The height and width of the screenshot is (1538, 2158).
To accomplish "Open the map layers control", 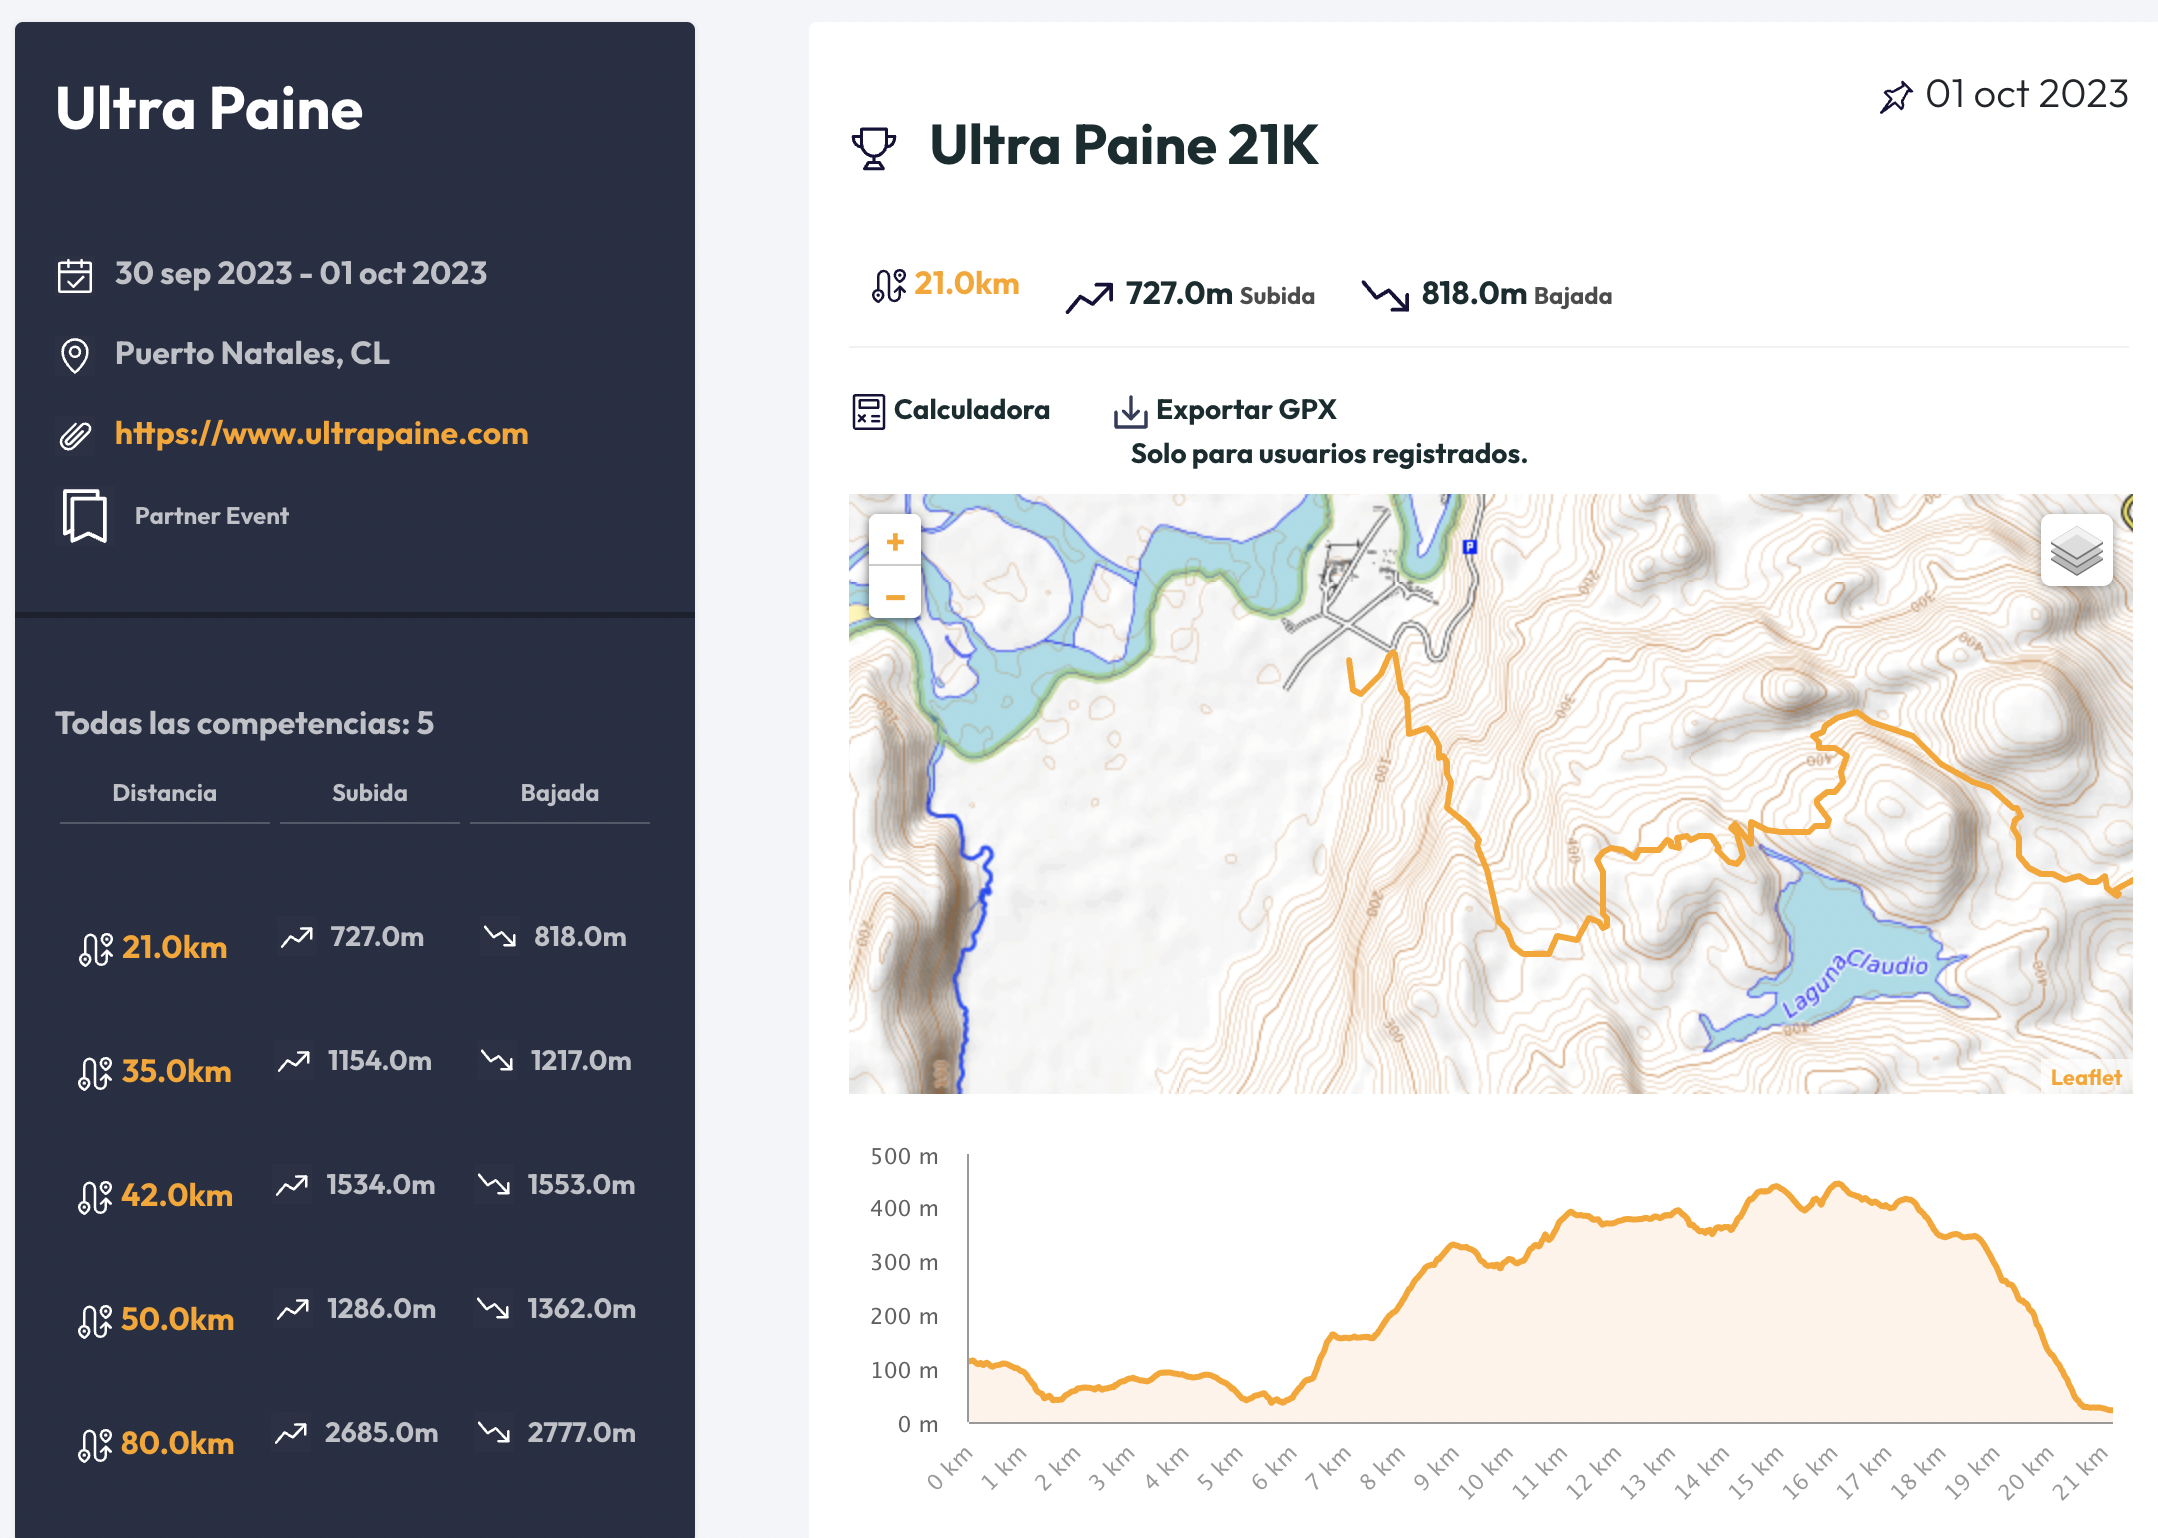I will pos(2076,551).
